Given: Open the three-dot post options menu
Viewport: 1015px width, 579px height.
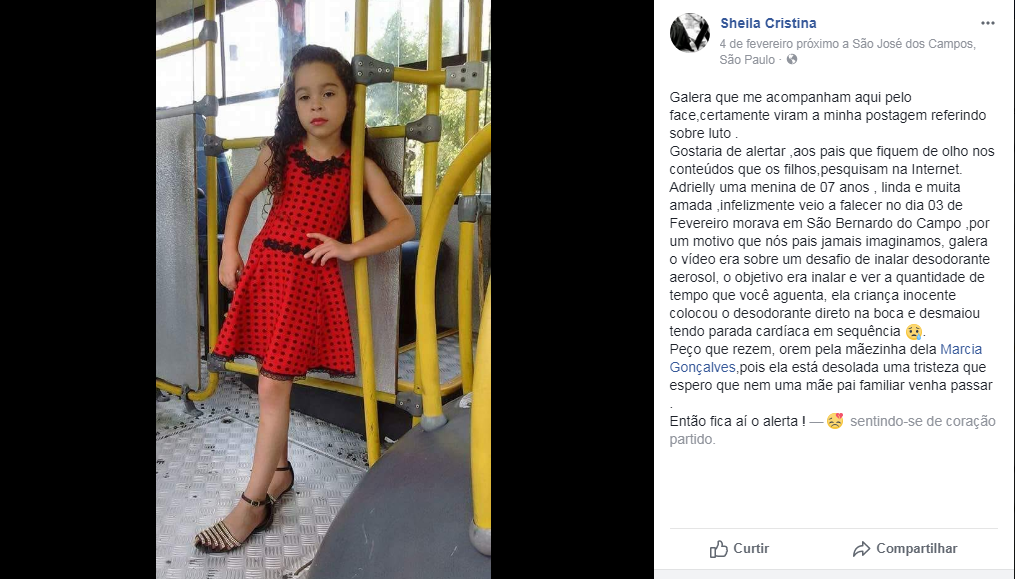Looking at the screenshot, I should pyautogui.click(x=987, y=23).
